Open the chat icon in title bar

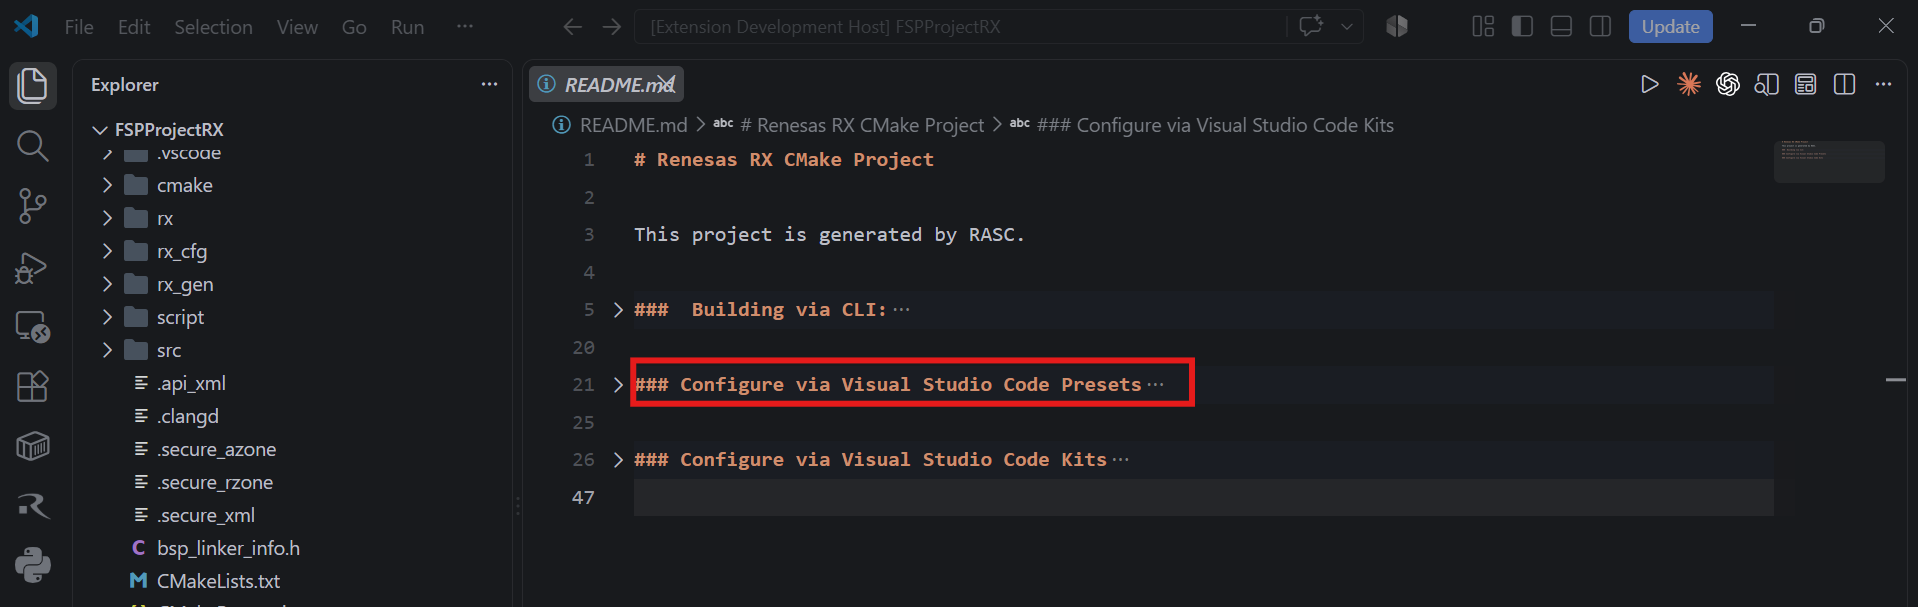point(1311,26)
